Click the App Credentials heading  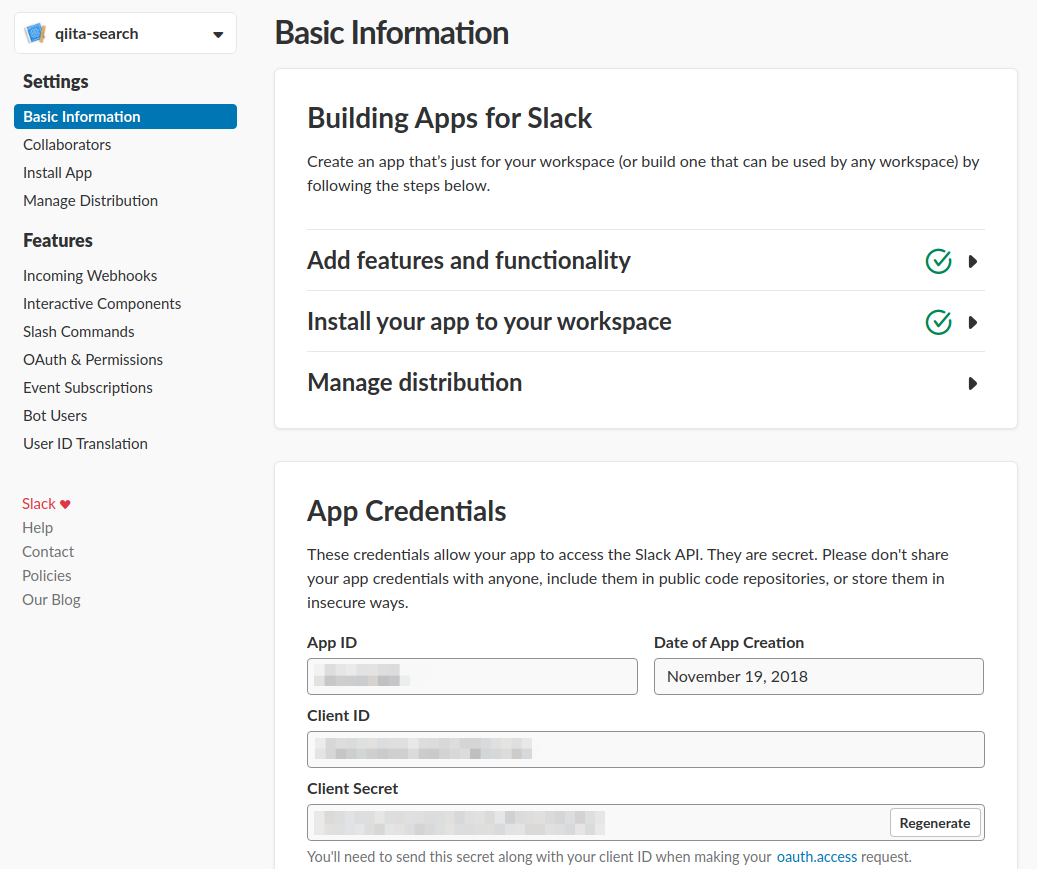click(407, 511)
